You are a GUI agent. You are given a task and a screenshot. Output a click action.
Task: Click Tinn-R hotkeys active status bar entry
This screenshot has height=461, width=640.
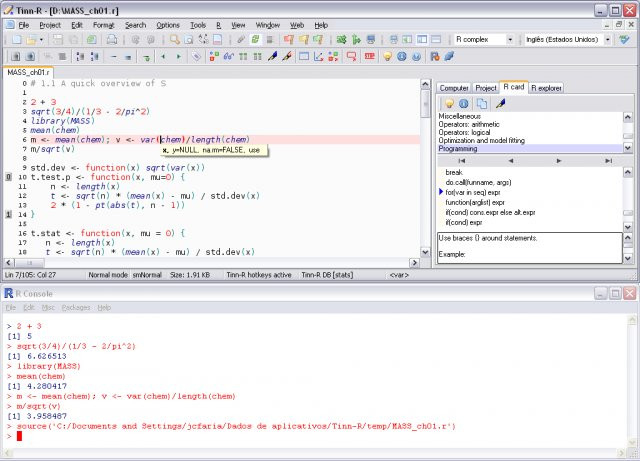click(259, 275)
